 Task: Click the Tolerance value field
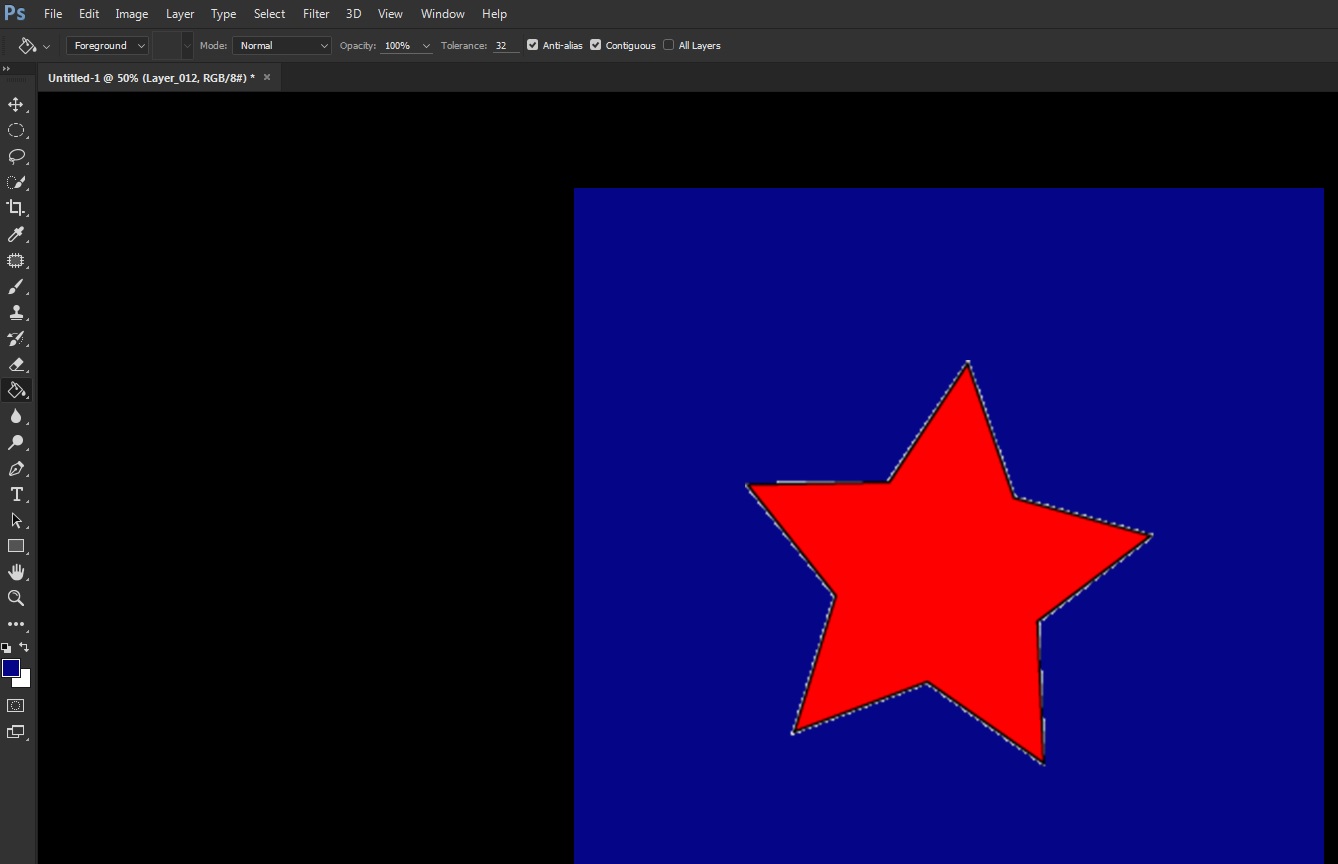click(505, 46)
